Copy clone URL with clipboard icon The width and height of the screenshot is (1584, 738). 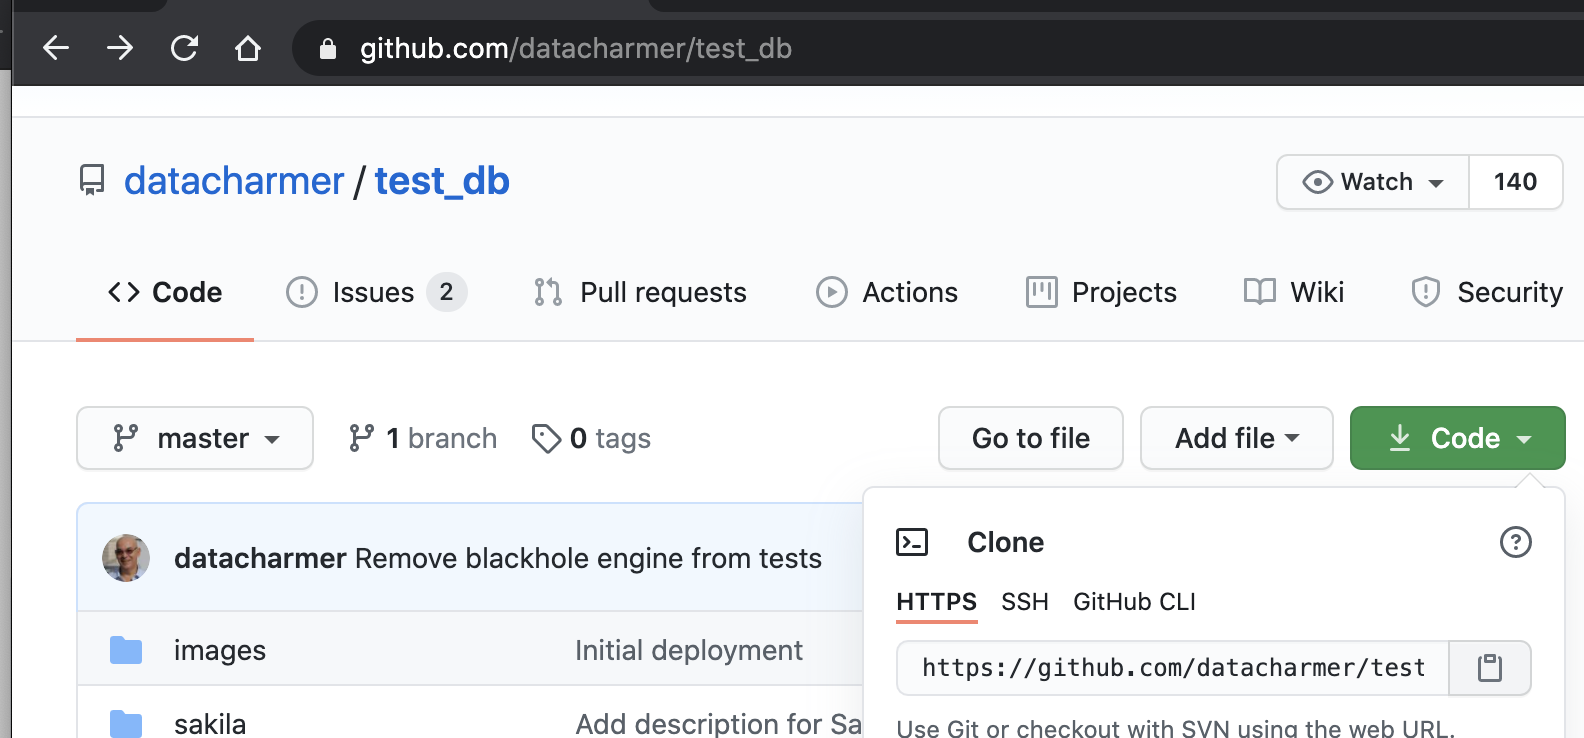1490,668
